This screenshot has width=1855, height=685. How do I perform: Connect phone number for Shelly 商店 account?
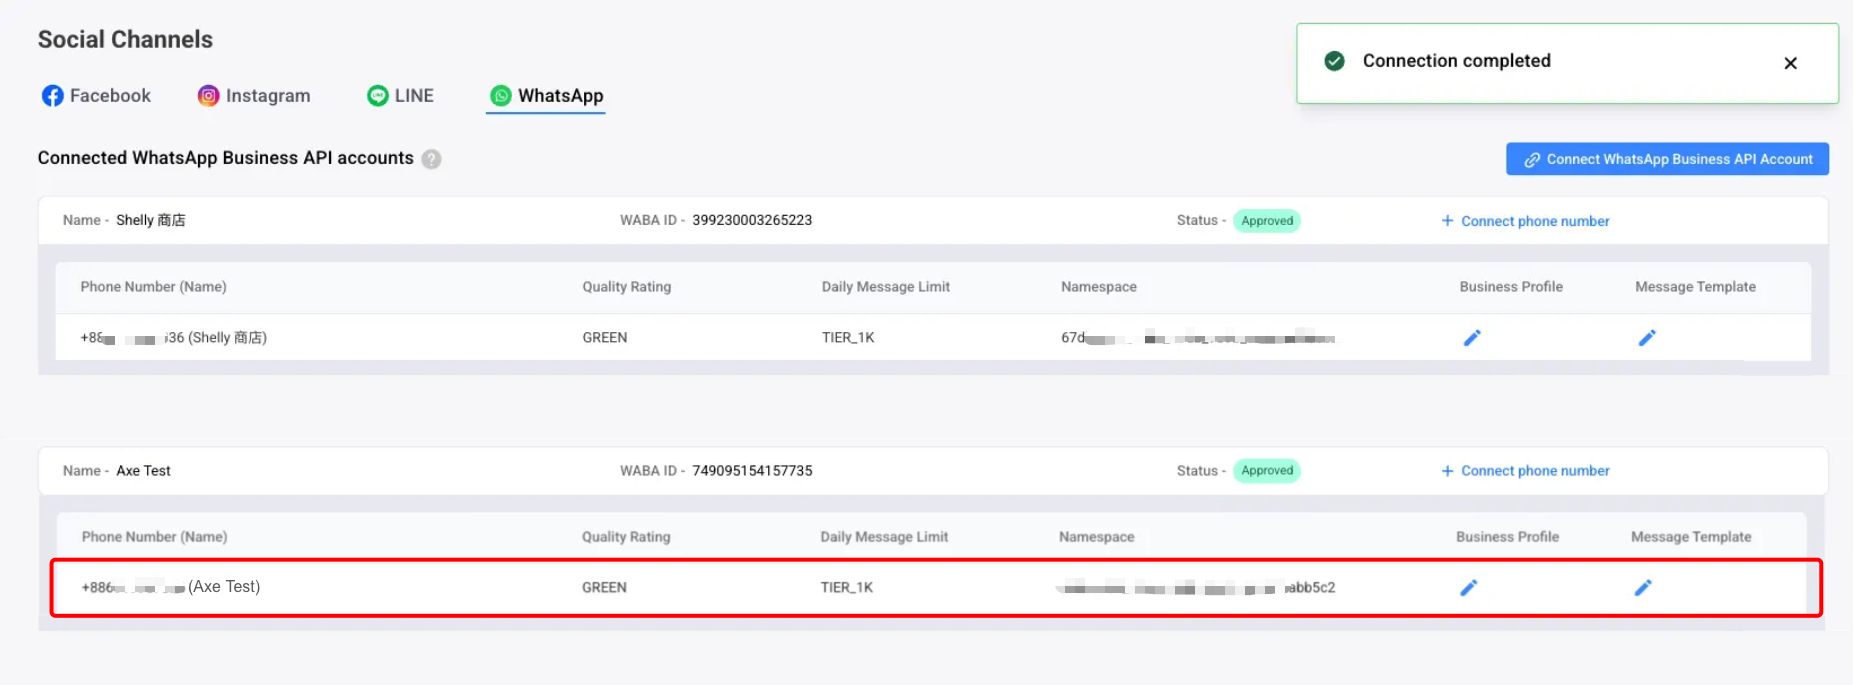1525,221
